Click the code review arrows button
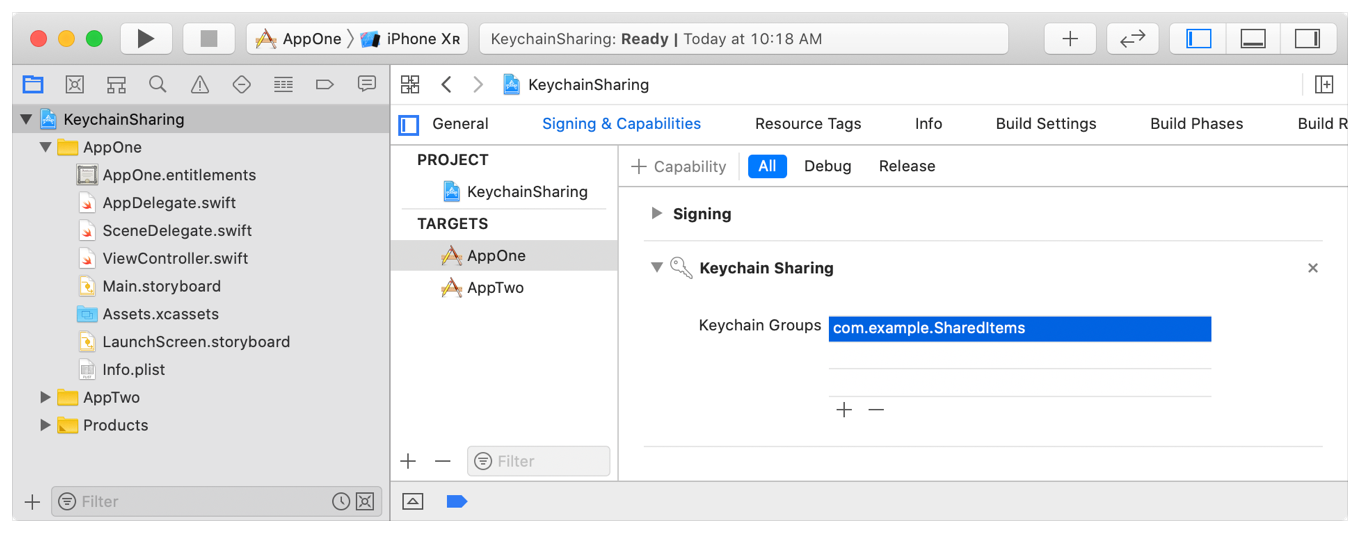This screenshot has width=1360, height=533. point(1132,39)
